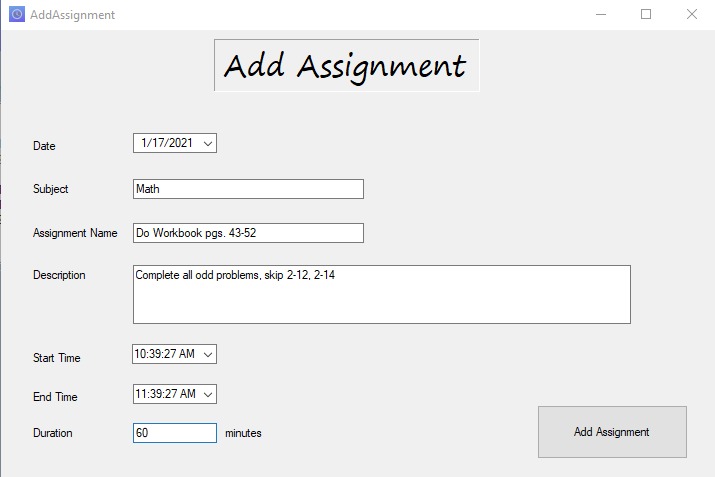Click into the Assignment Name text field
This screenshot has width=715, height=477.
tap(248, 233)
